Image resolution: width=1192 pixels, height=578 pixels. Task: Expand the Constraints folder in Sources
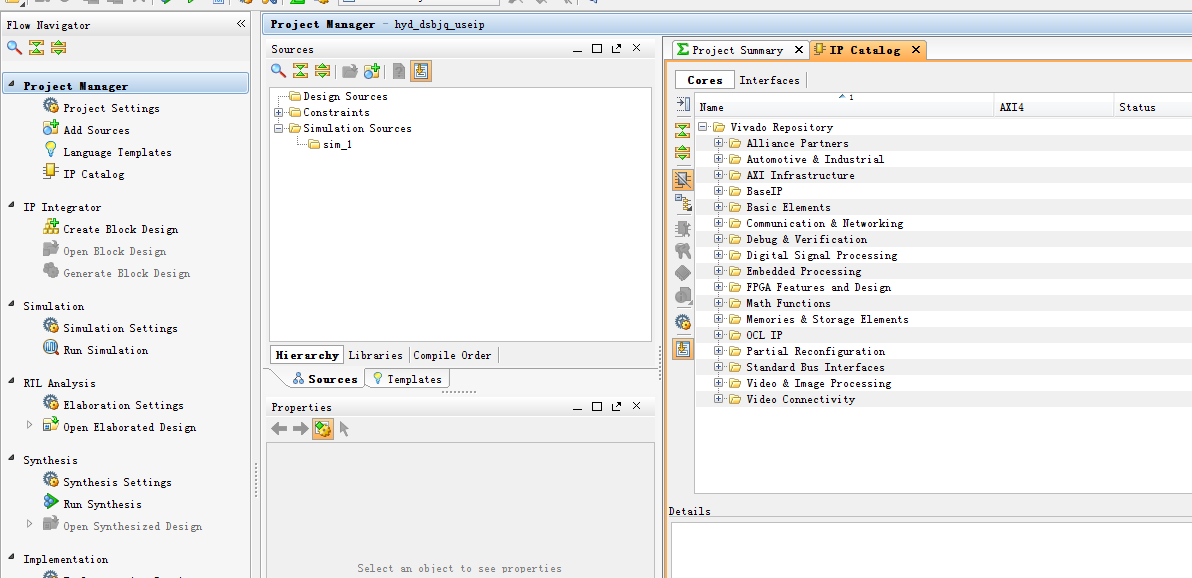[279, 113]
